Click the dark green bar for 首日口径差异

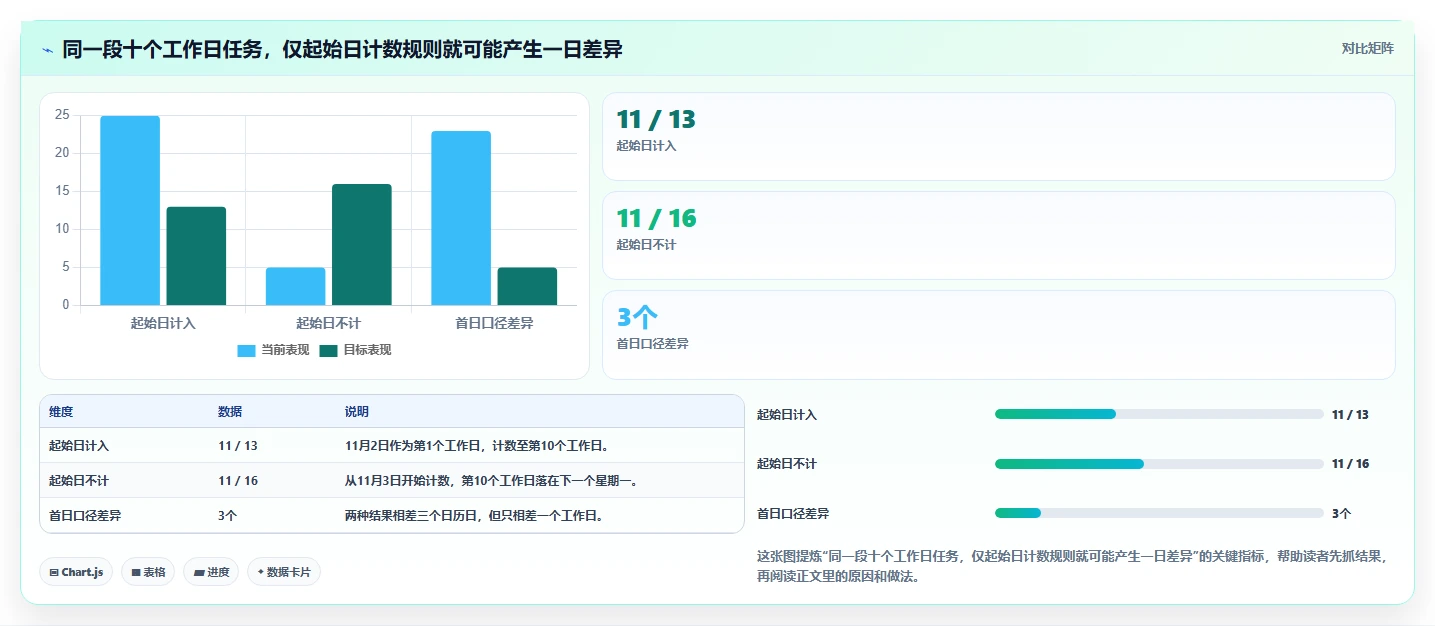tap(527, 286)
